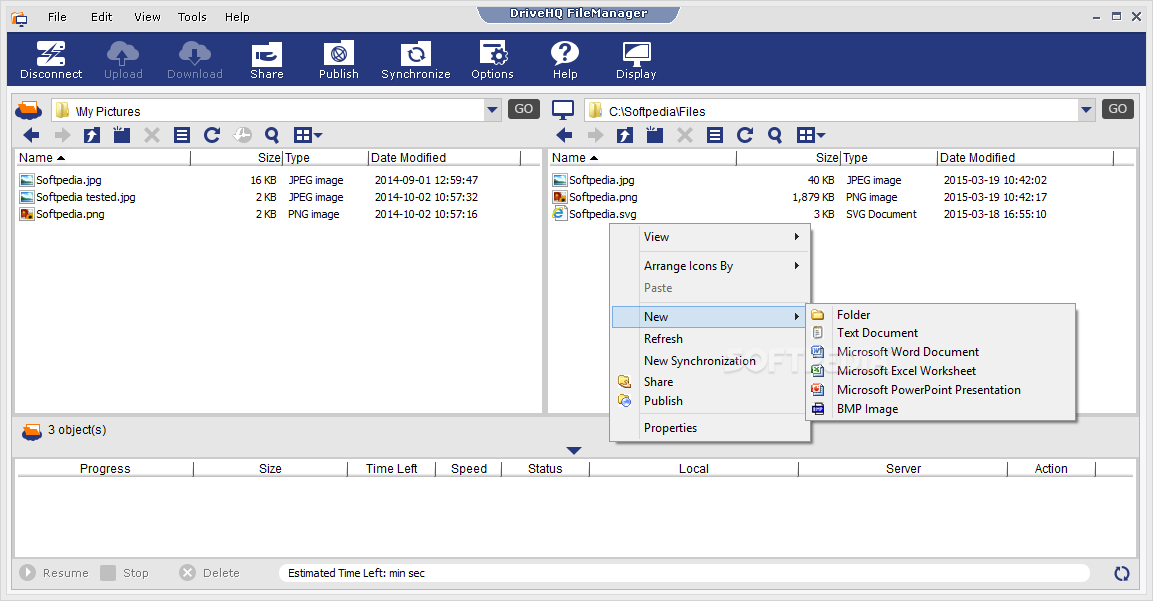
Task: Expand the My Pictures path dropdown
Action: point(492,110)
